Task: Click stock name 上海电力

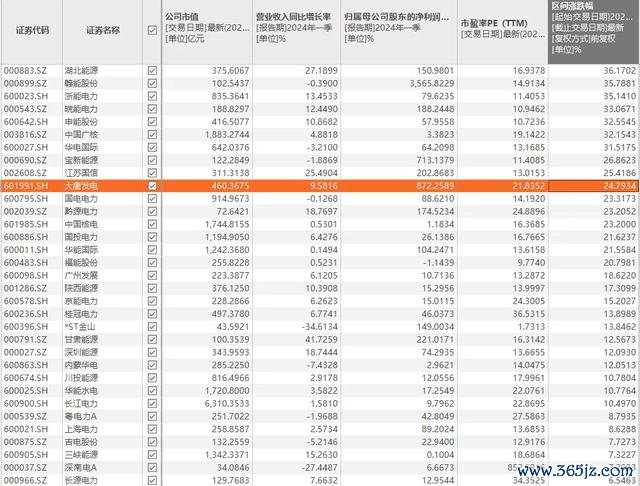Action: pos(81,429)
